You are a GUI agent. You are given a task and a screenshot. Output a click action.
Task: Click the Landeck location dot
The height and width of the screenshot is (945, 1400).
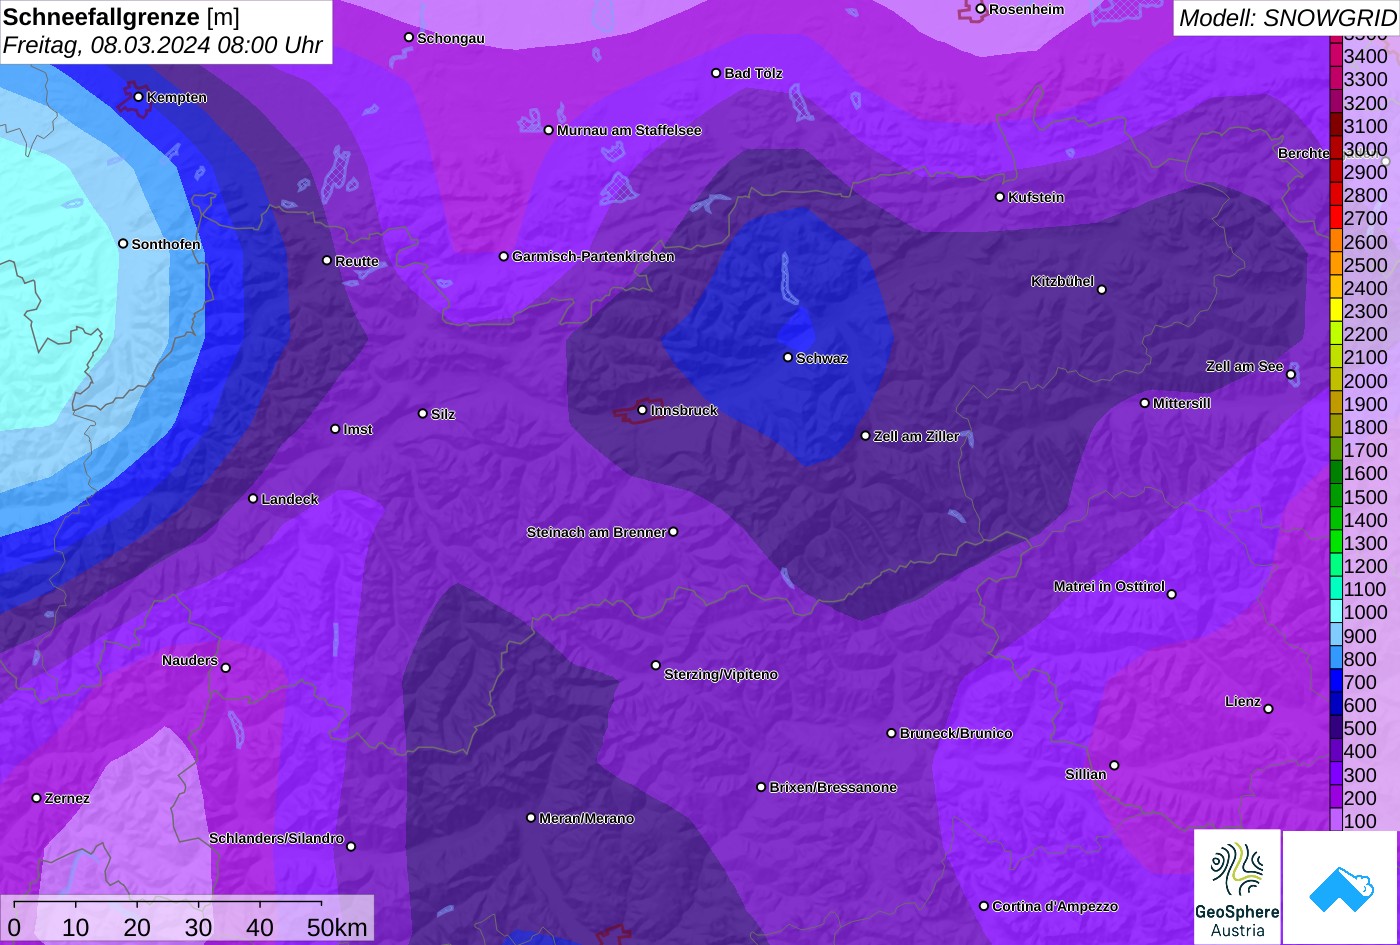(253, 498)
